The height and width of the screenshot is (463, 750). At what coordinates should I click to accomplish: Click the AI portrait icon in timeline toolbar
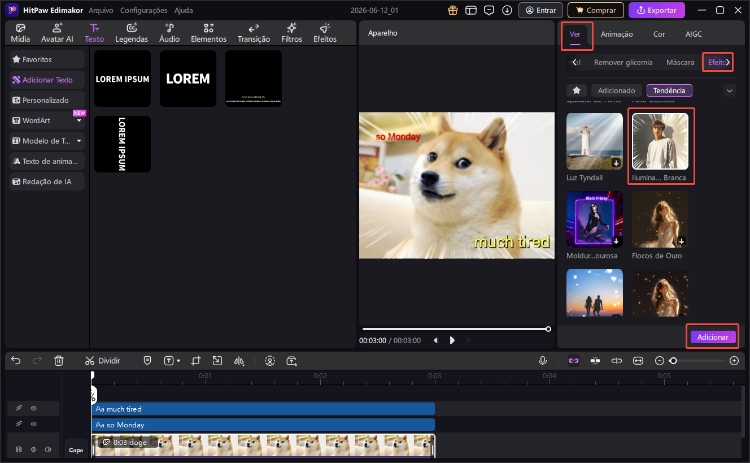(270, 361)
